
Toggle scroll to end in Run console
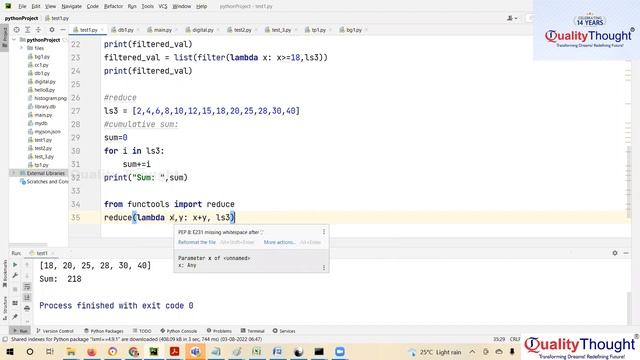[x=27, y=297]
